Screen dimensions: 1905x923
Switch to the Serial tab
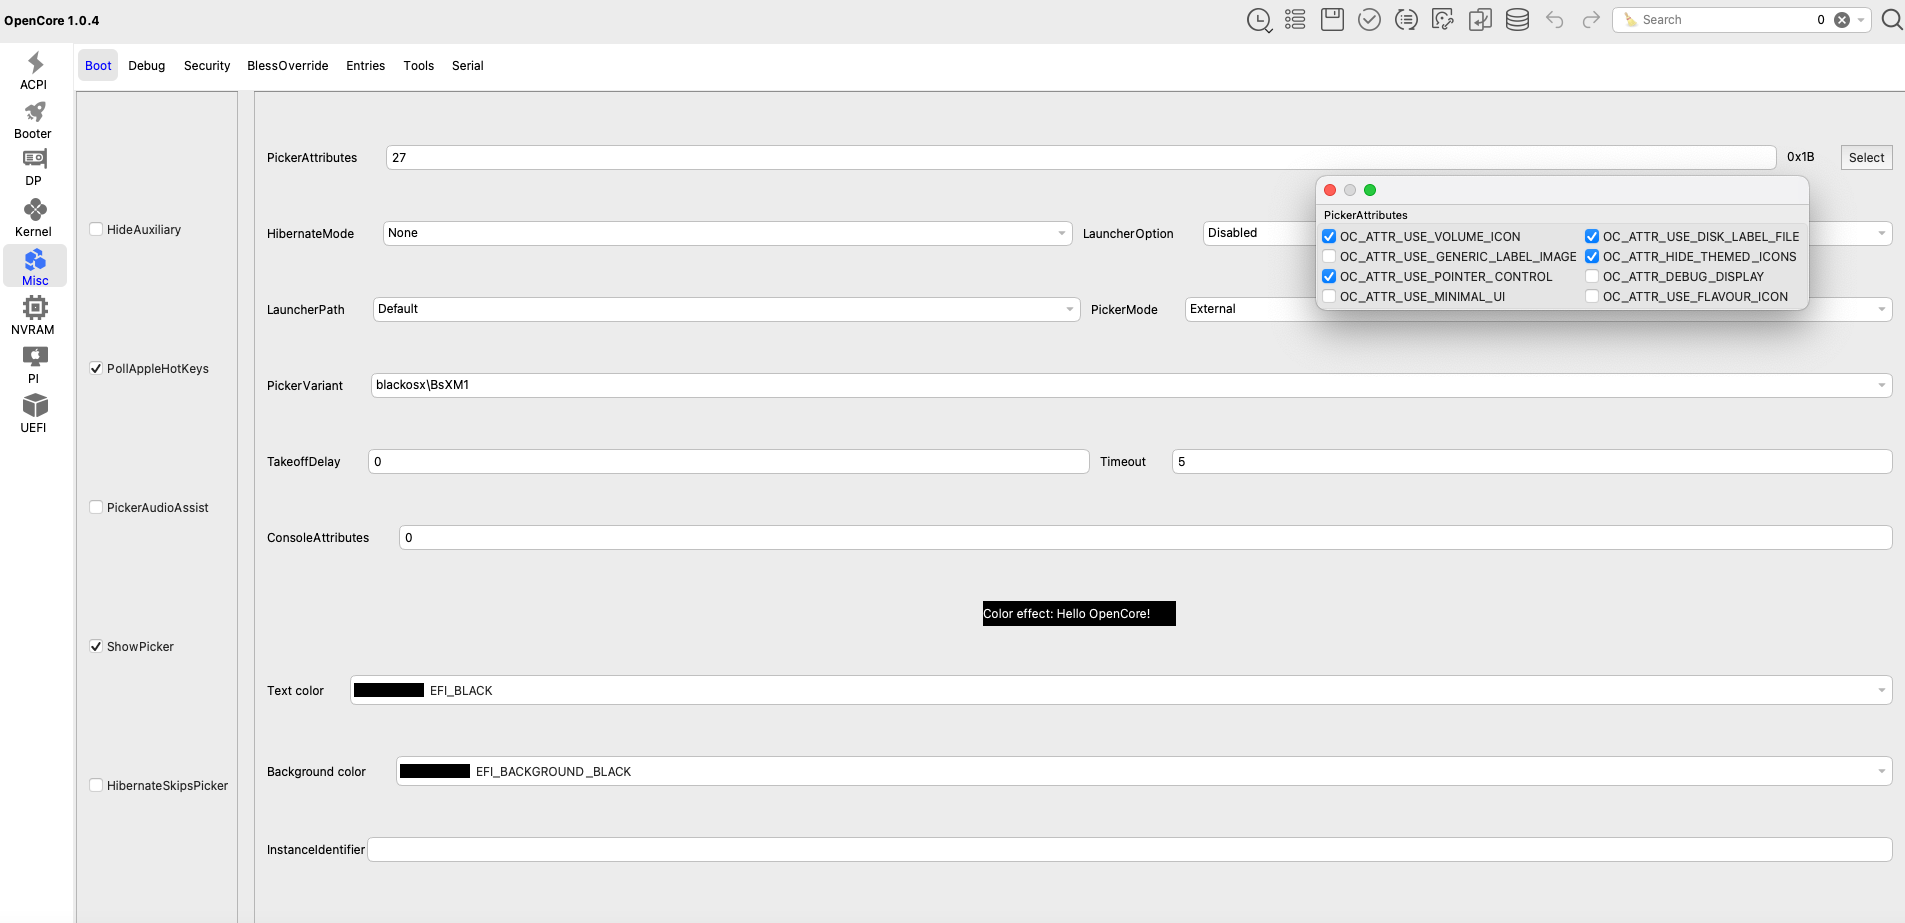tap(468, 65)
